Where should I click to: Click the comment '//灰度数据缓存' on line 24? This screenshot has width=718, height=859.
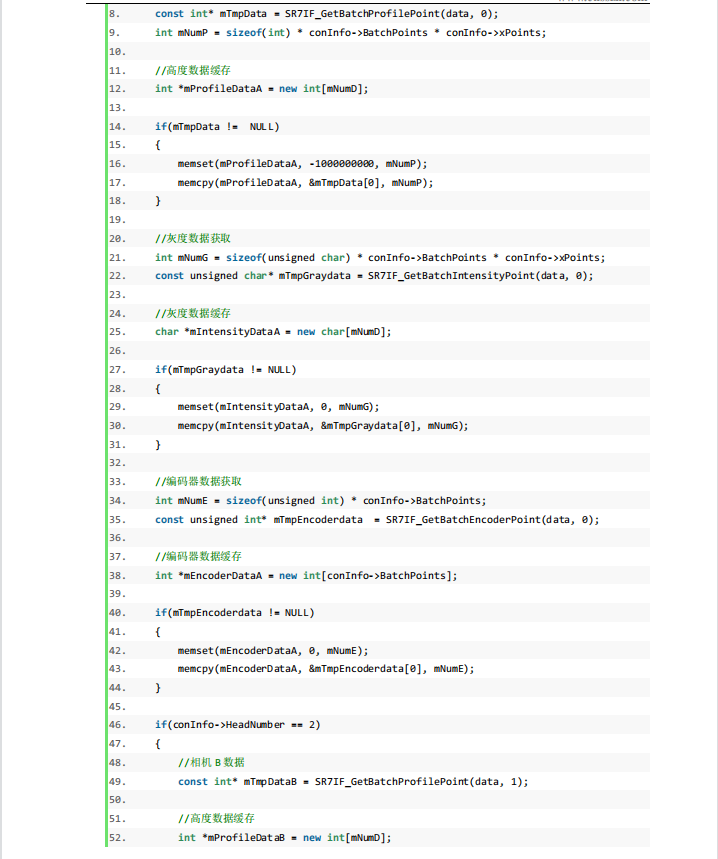click(193, 313)
